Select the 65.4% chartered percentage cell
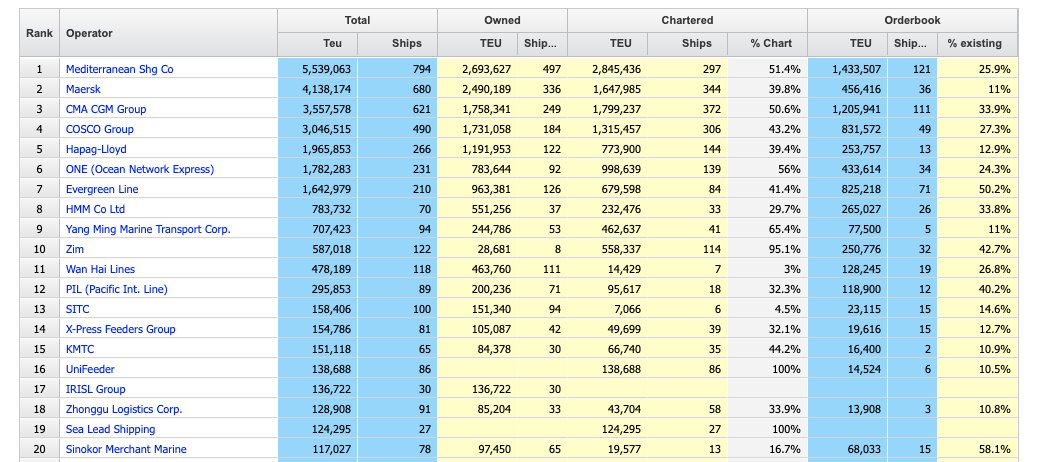Image resolution: width=1038 pixels, height=462 pixels. [x=767, y=229]
